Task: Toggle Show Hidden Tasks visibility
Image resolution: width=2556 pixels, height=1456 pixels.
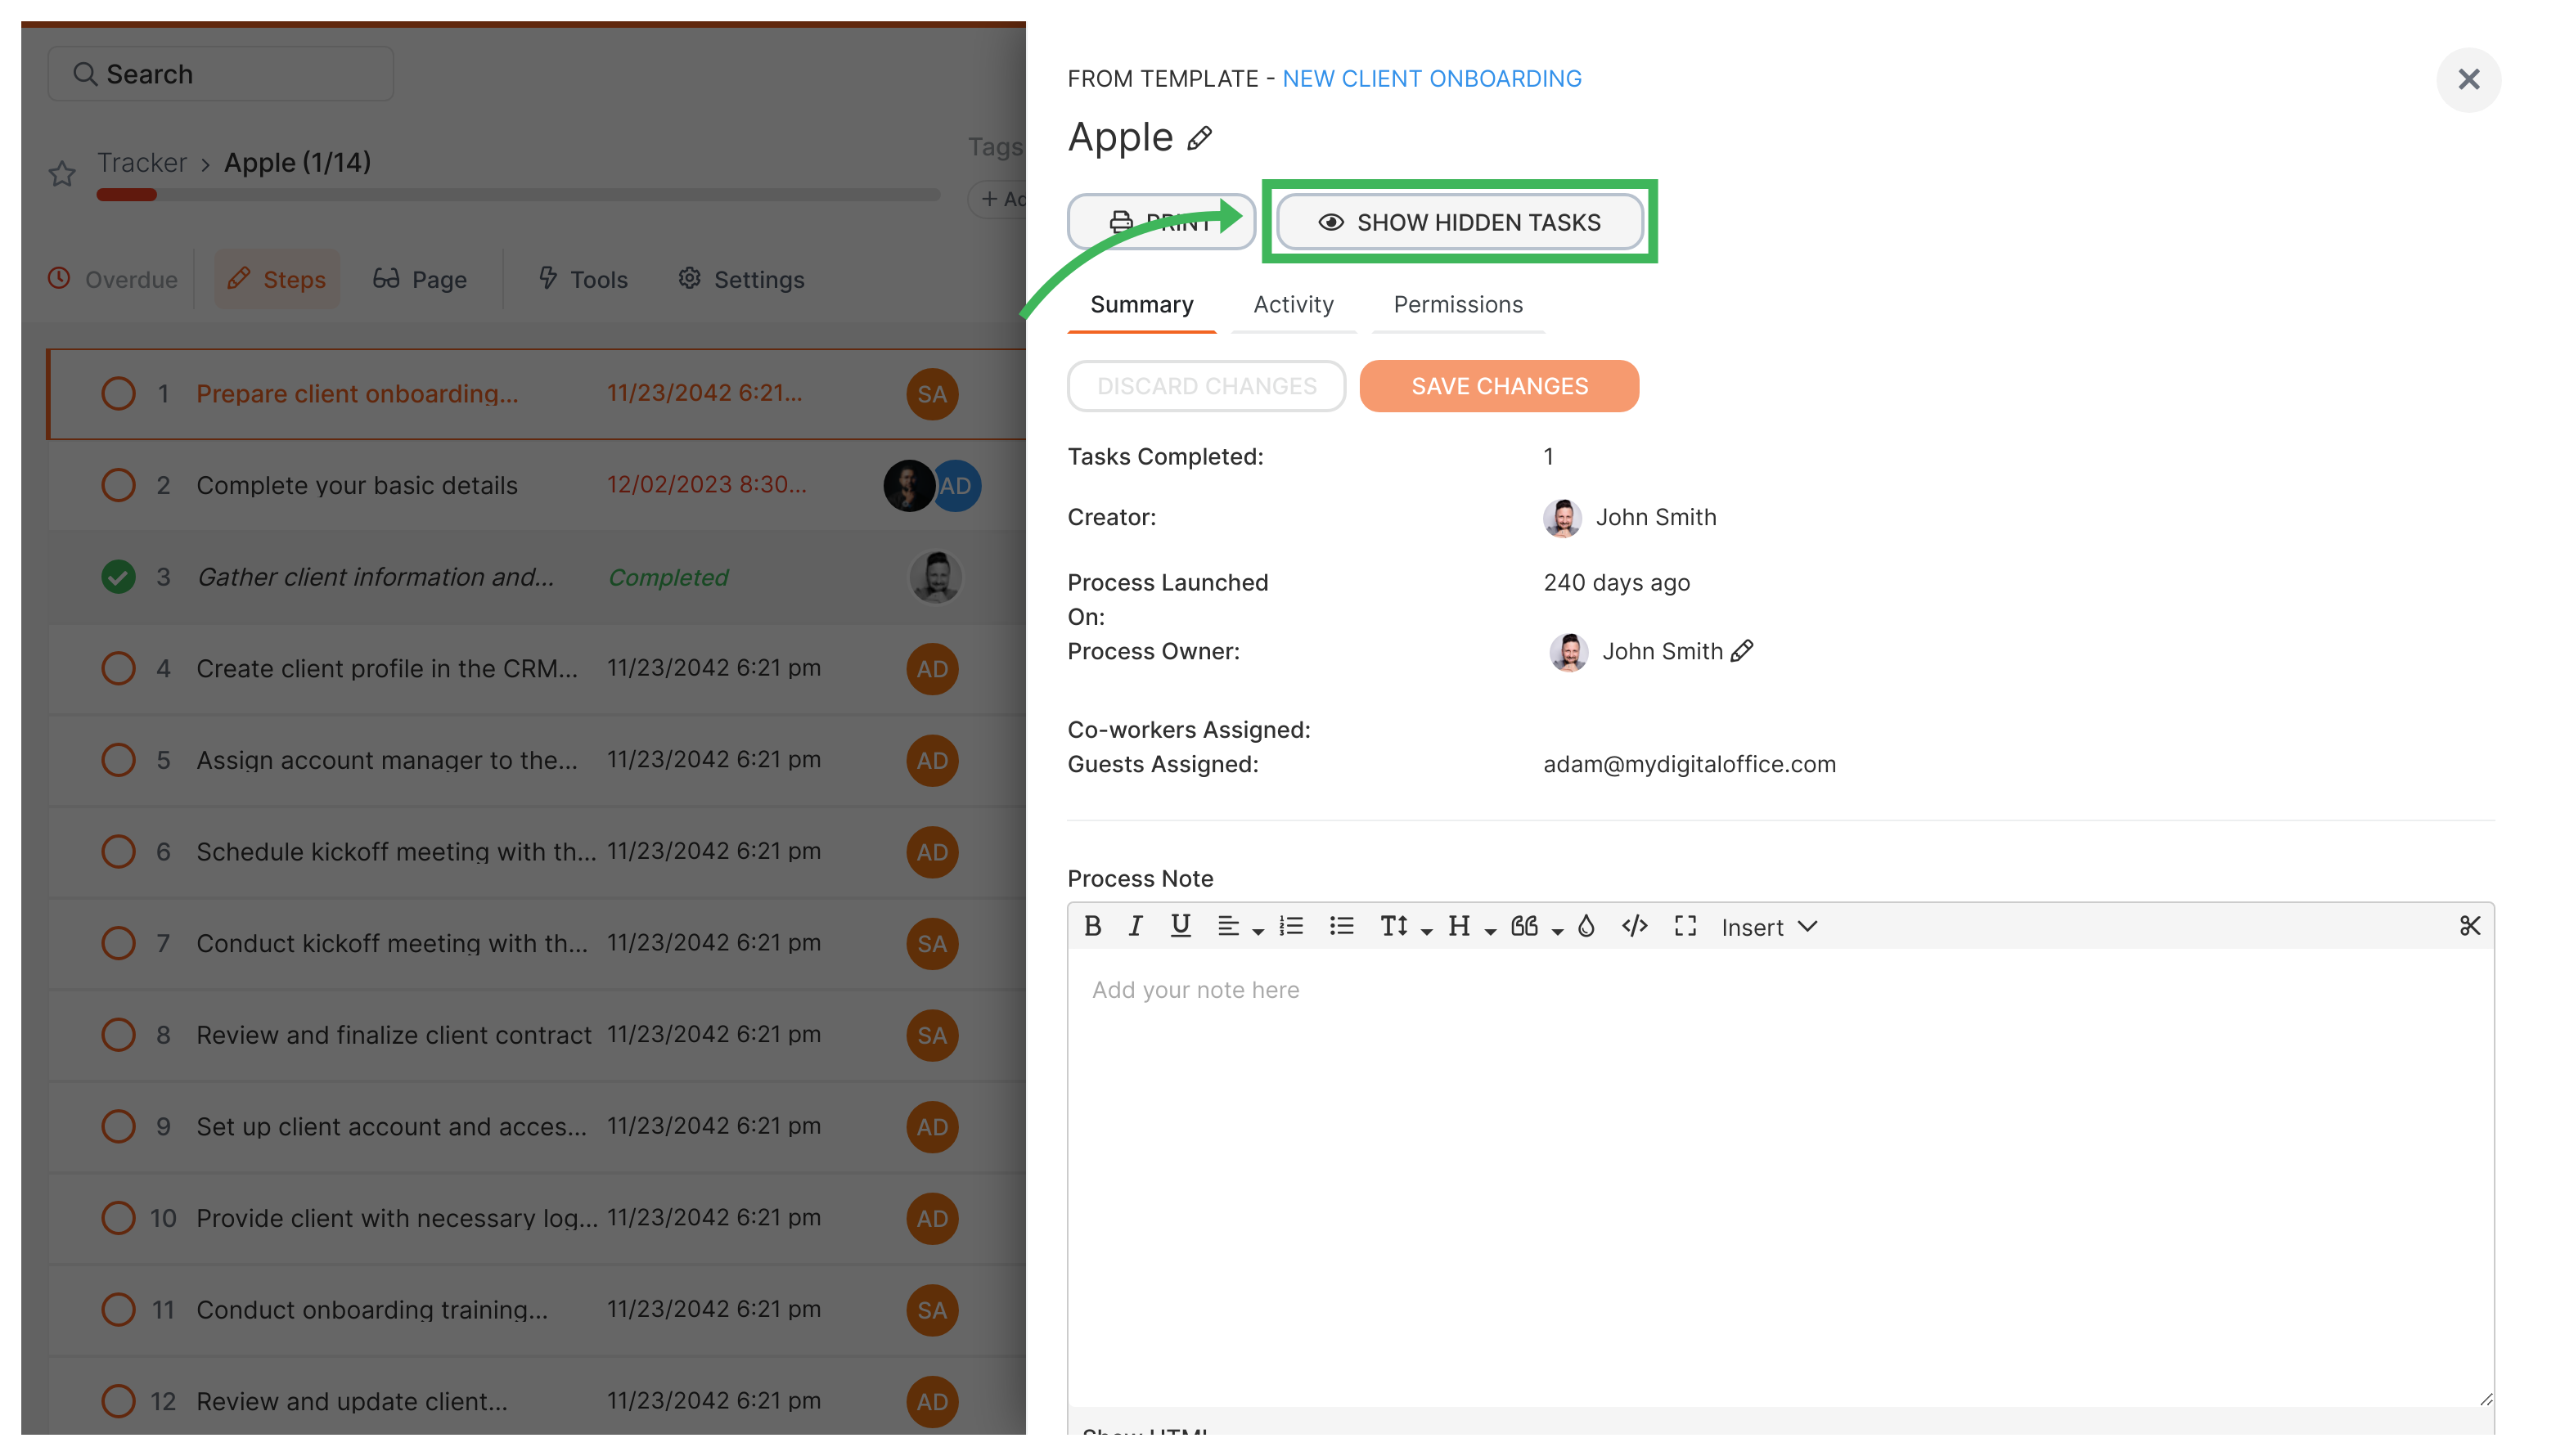Action: point(1459,222)
